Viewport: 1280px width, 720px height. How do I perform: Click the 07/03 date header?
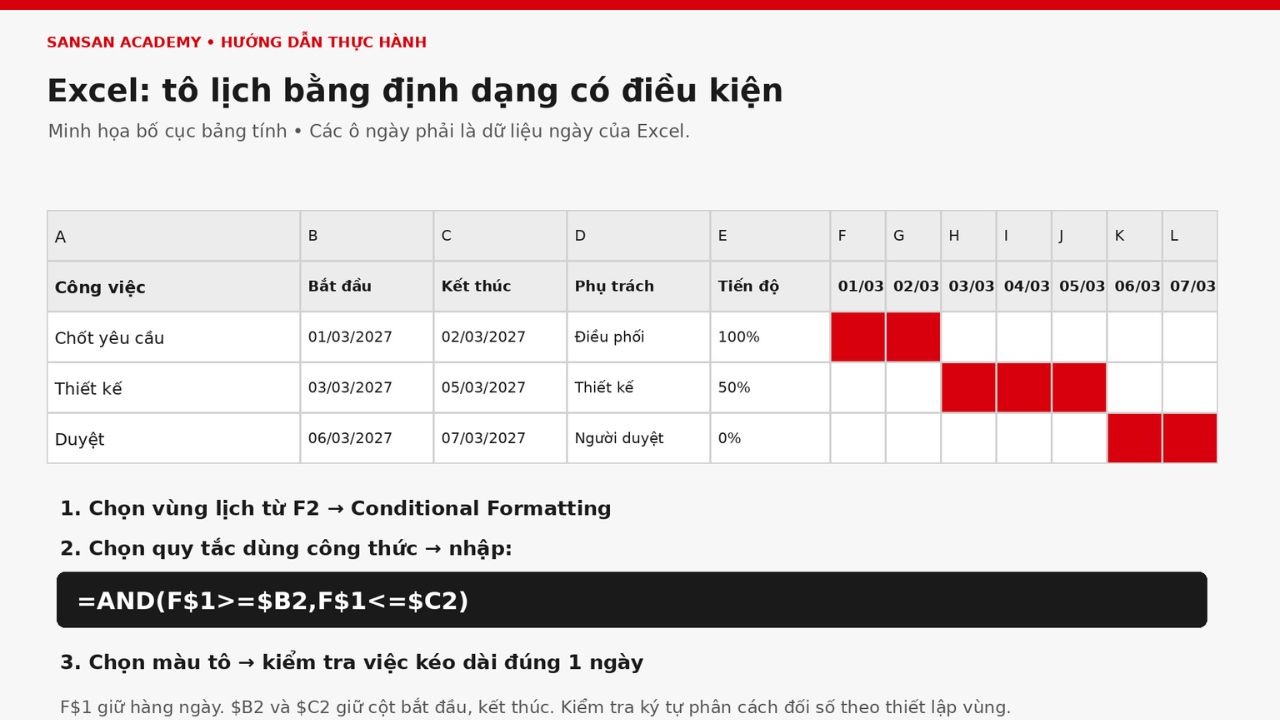coord(1190,287)
